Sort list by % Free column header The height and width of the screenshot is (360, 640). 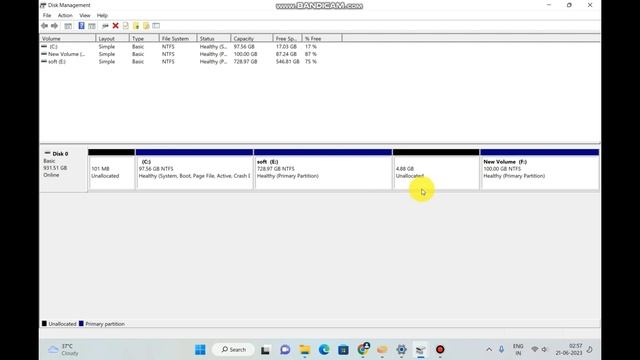[322, 38]
